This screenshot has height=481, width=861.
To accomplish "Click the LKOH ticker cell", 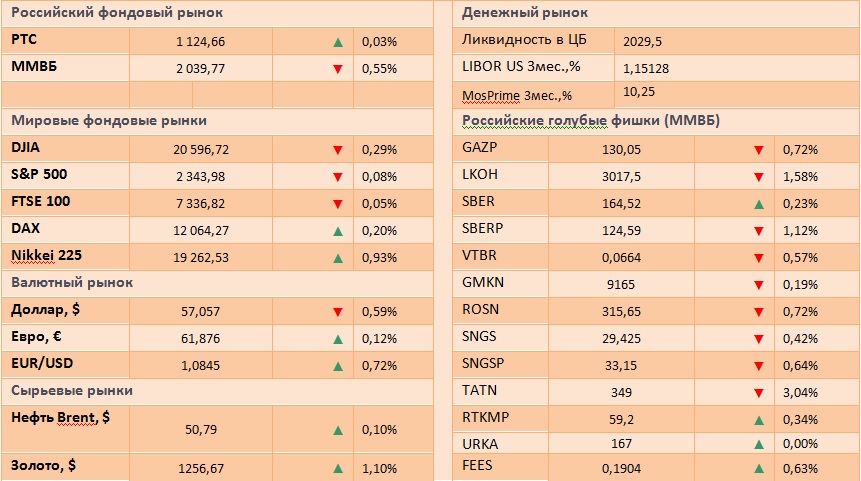I will tap(500, 177).
